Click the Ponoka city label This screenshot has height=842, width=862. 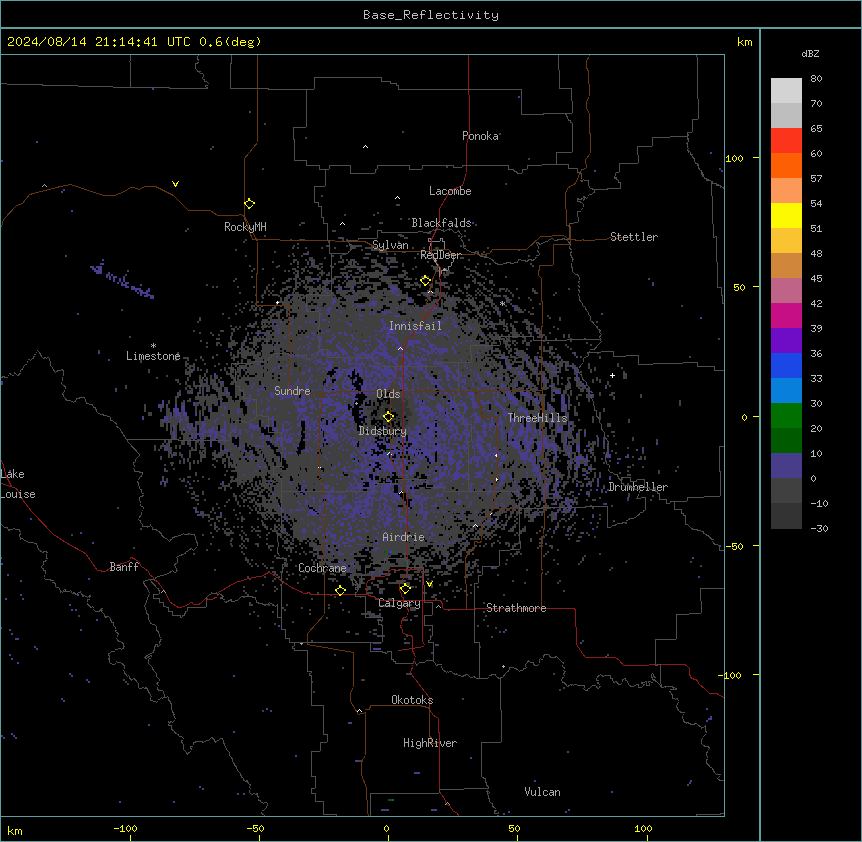click(x=480, y=136)
